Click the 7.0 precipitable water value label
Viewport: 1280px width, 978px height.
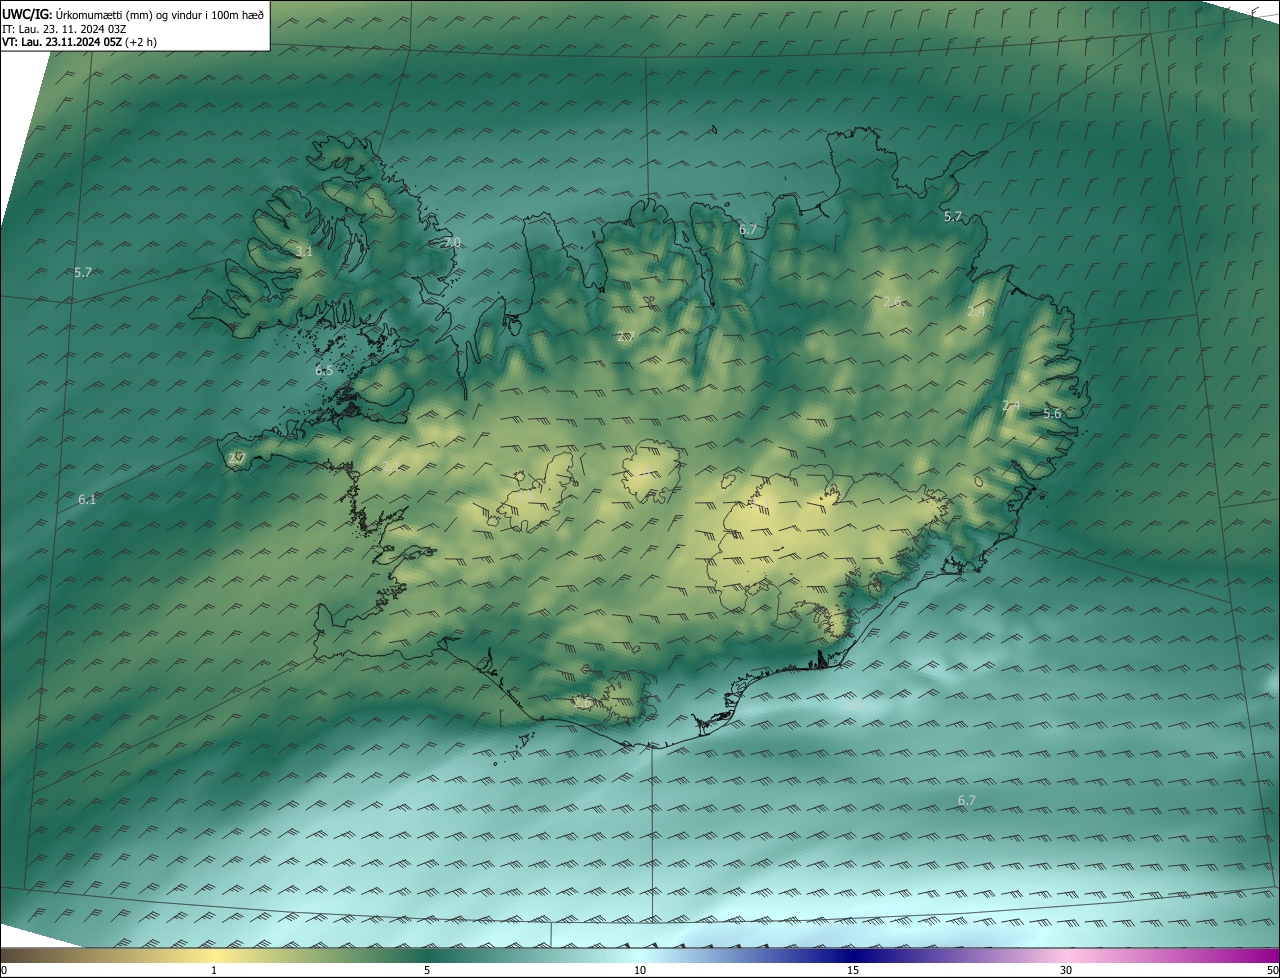click(452, 243)
